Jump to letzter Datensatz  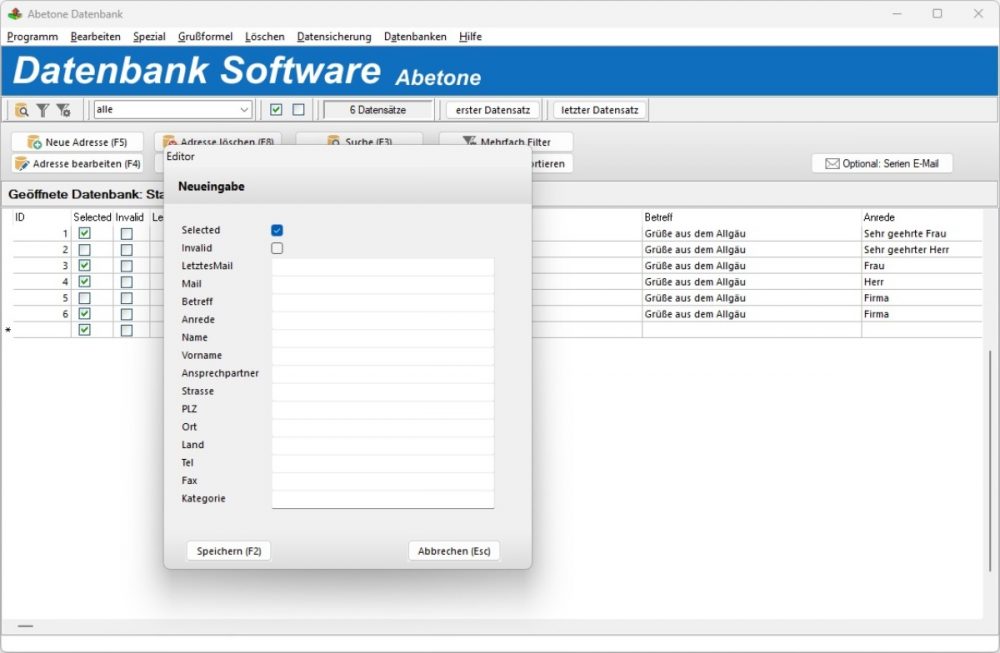(599, 110)
